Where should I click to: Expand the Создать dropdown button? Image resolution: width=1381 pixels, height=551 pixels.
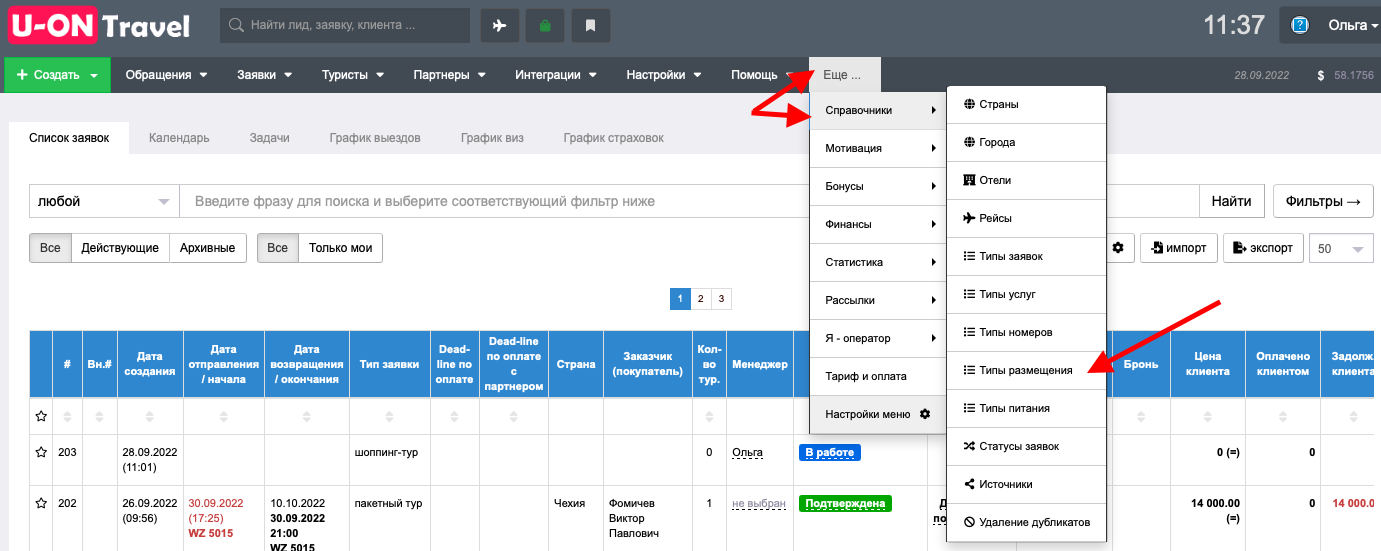tap(57, 75)
